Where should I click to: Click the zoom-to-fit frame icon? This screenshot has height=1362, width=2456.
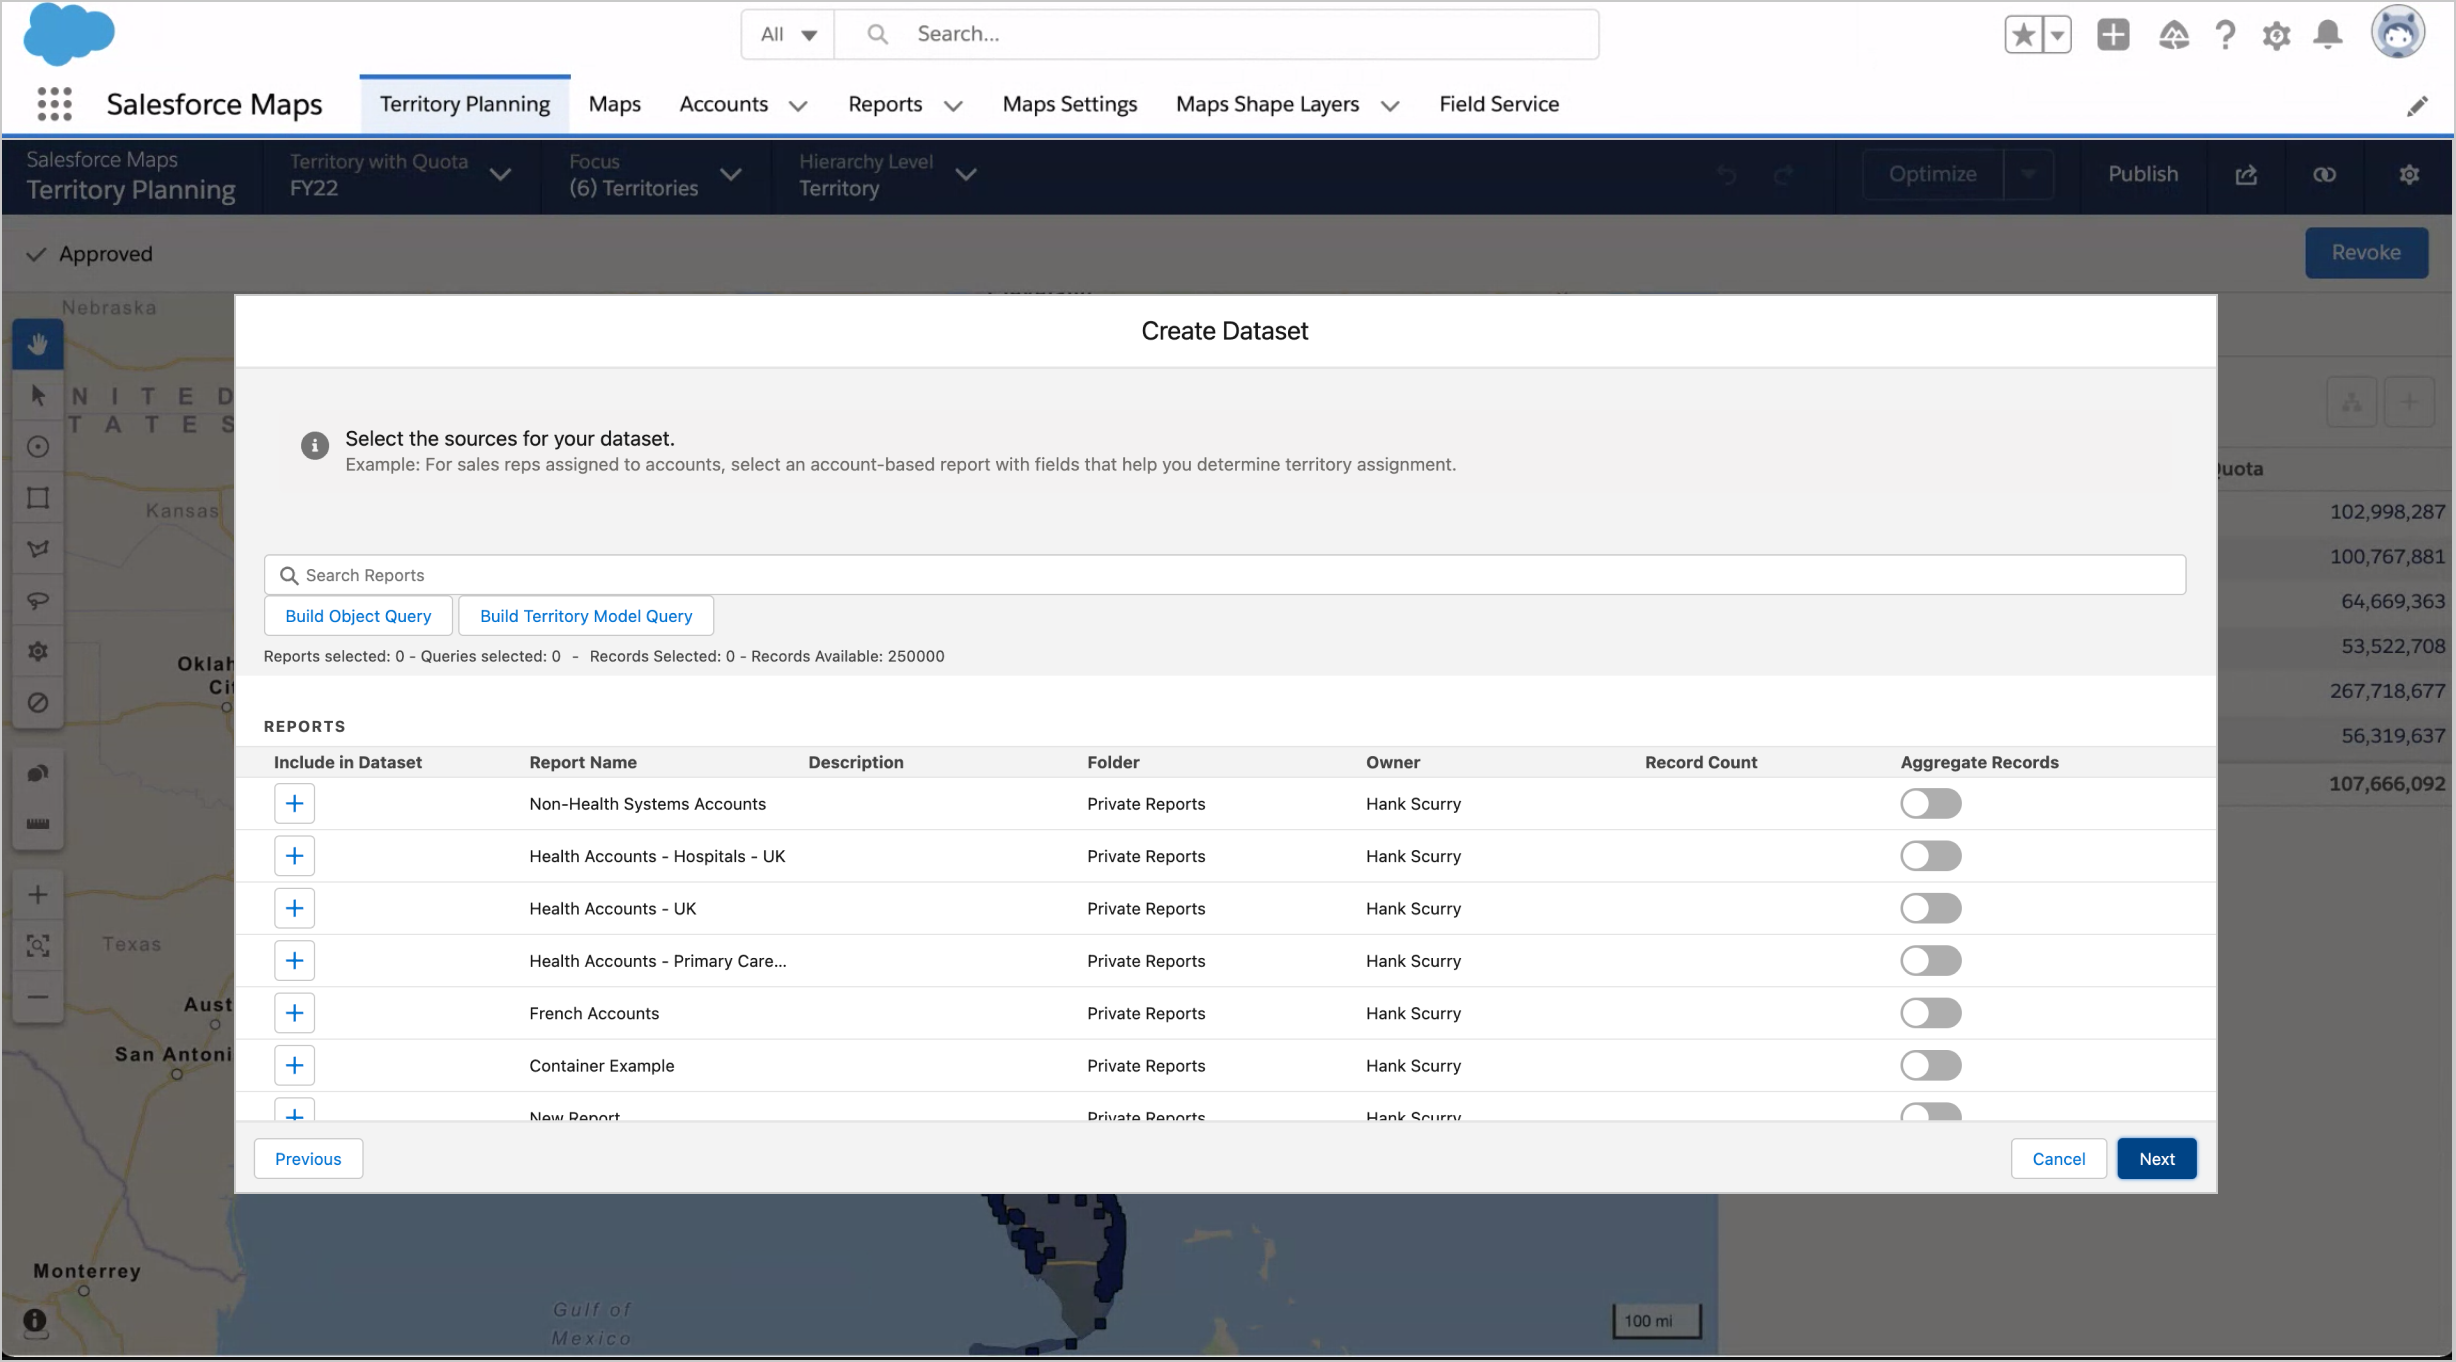click(38, 945)
